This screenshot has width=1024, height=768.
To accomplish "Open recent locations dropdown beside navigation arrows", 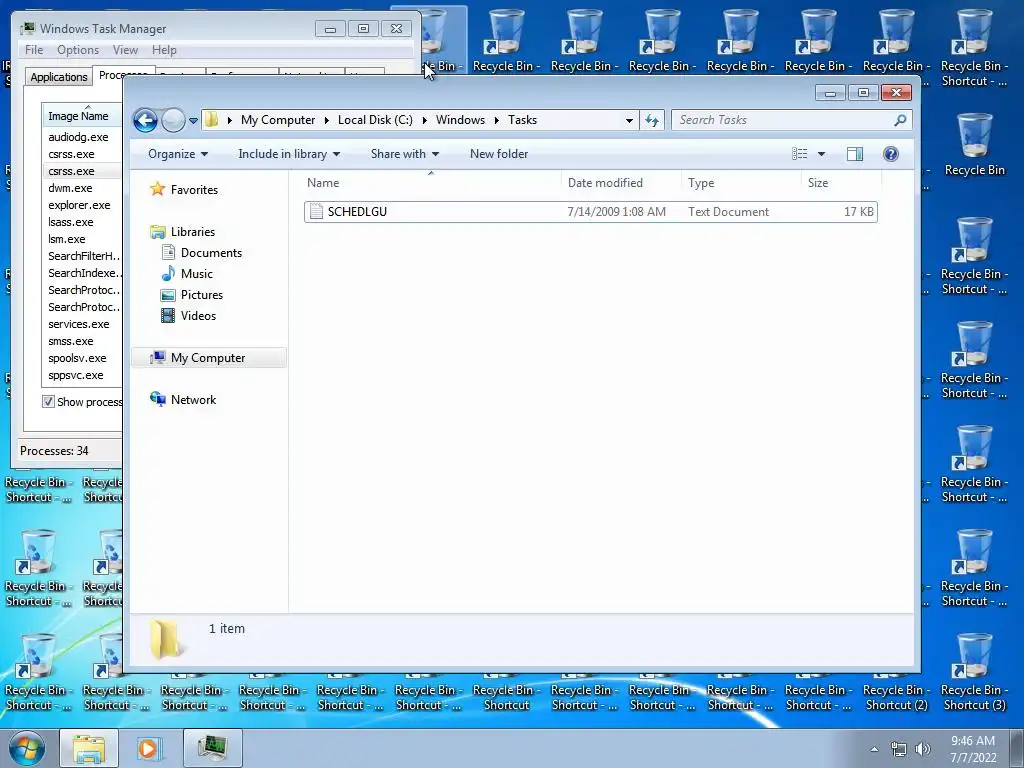I will 193,121.
